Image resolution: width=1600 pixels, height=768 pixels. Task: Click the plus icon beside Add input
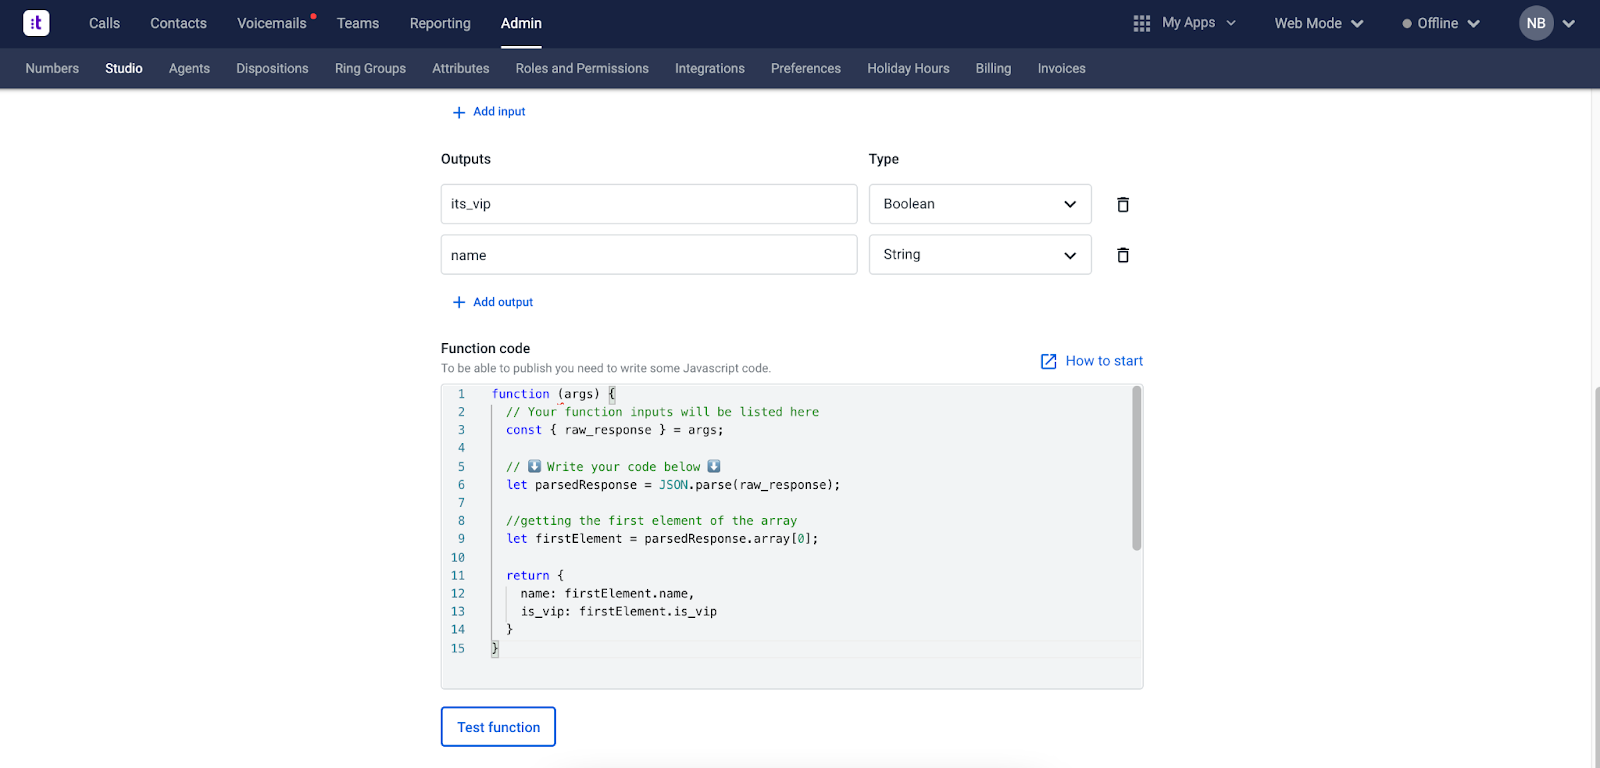coord(459,112)
